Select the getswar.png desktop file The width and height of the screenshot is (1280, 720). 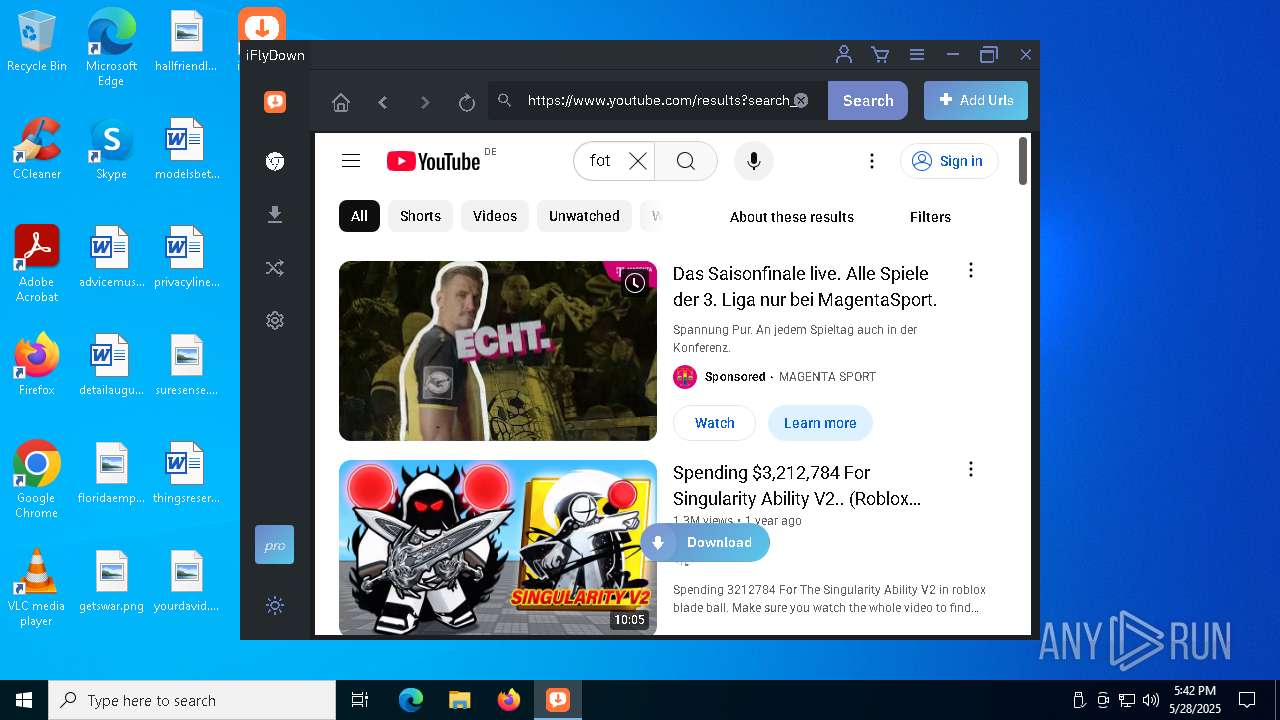111,581
